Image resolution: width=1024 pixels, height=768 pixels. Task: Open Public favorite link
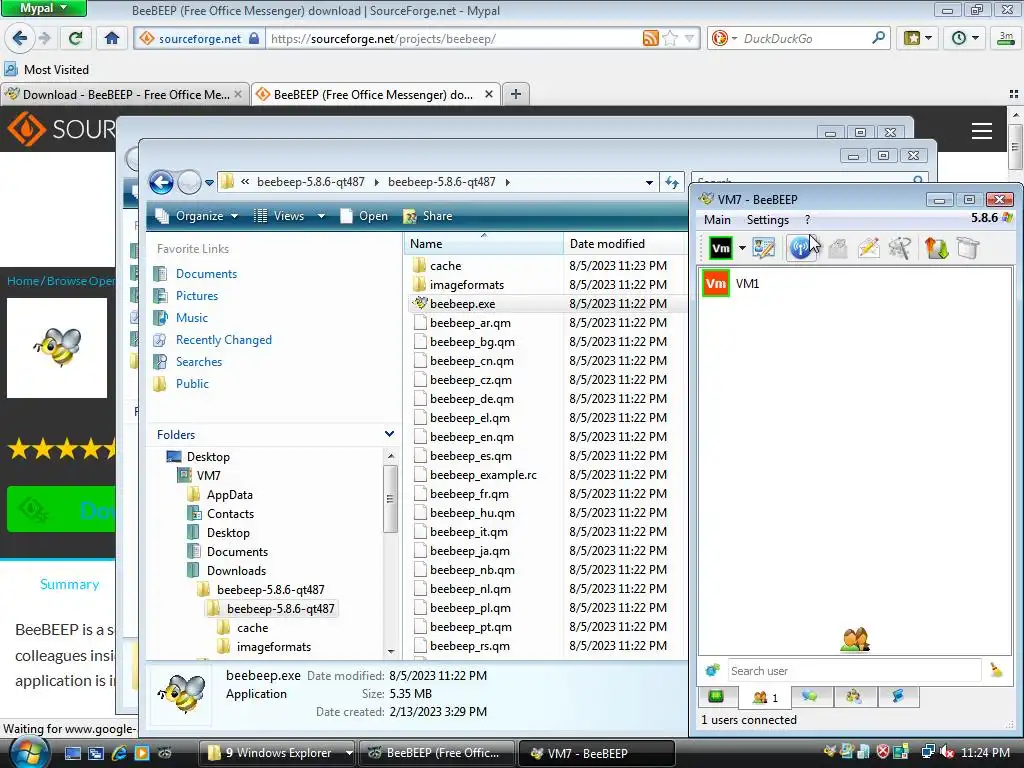192,384
